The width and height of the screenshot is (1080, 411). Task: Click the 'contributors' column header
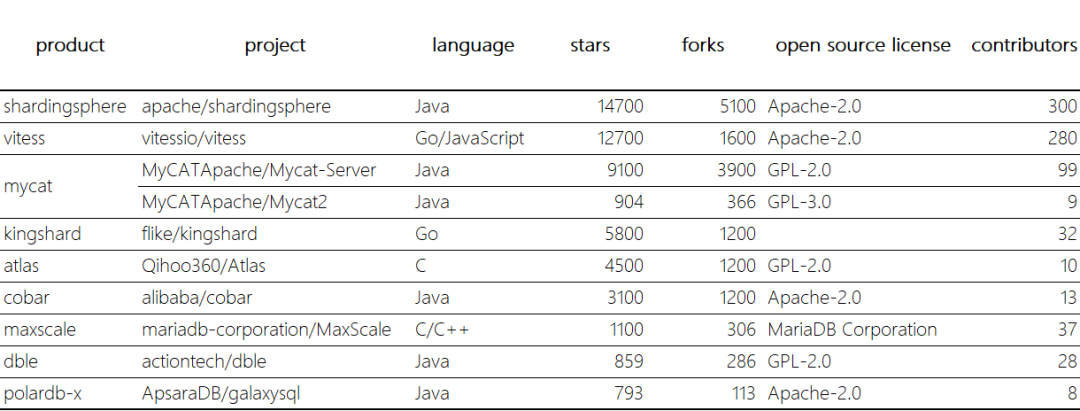[x=1024, y=45]
